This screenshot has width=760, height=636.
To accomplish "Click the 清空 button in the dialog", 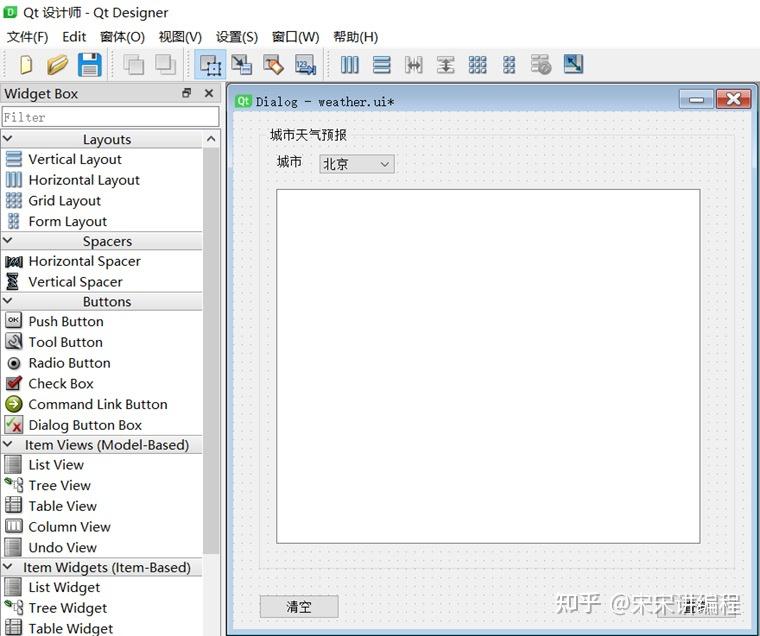I will click(x=299, y=606).
